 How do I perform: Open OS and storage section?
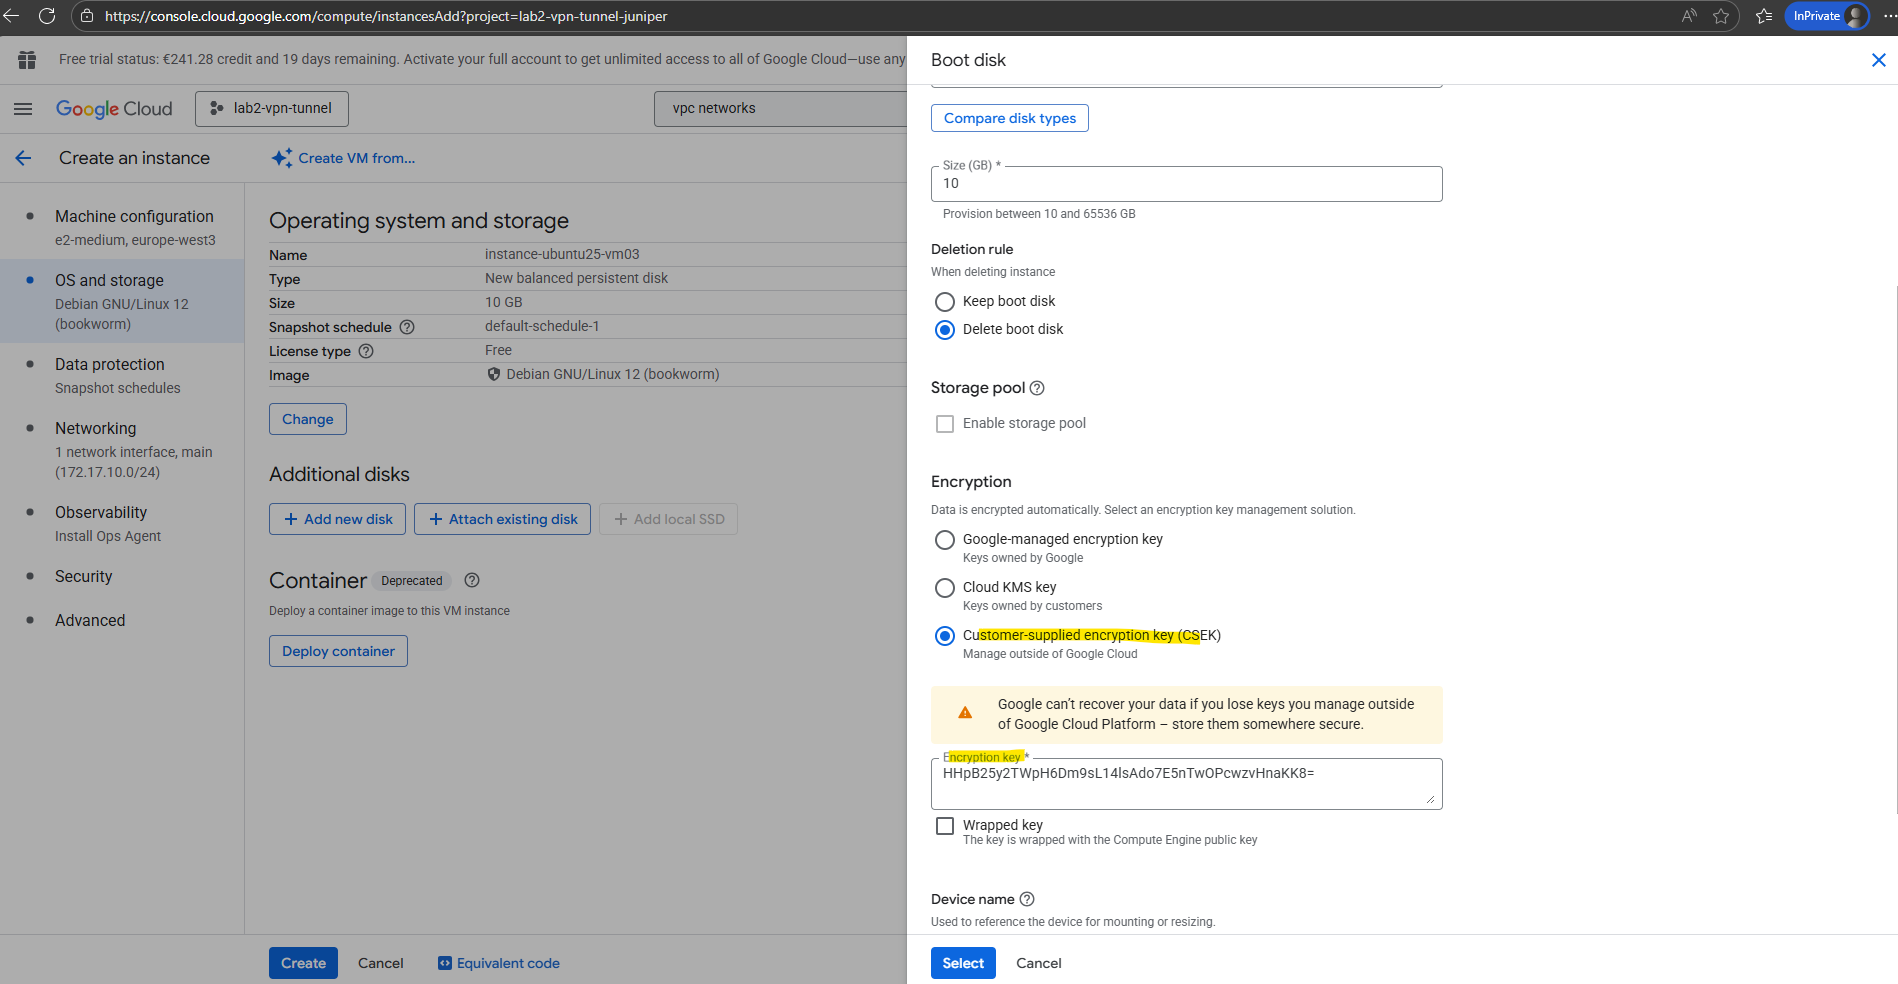pos(122,301)
